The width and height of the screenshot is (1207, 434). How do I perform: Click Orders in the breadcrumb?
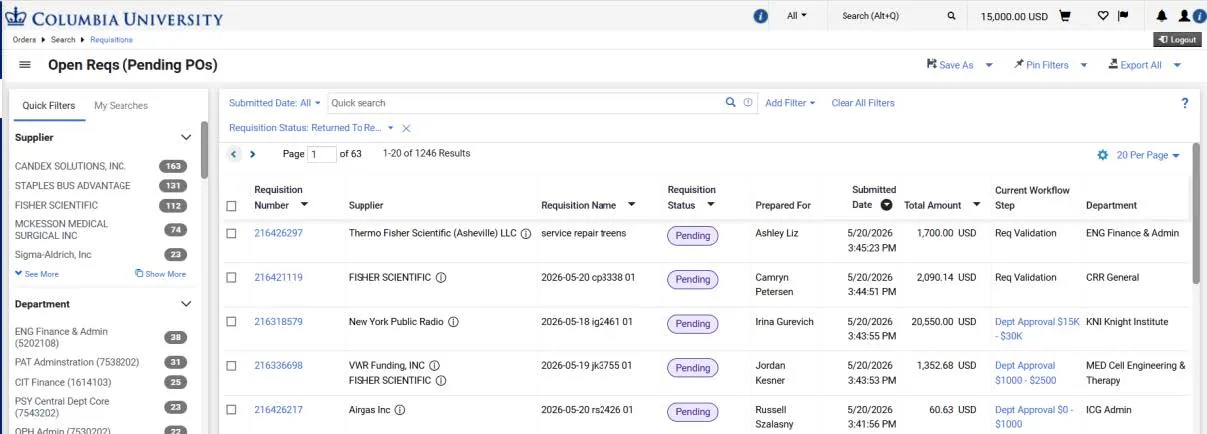[25, 40]
